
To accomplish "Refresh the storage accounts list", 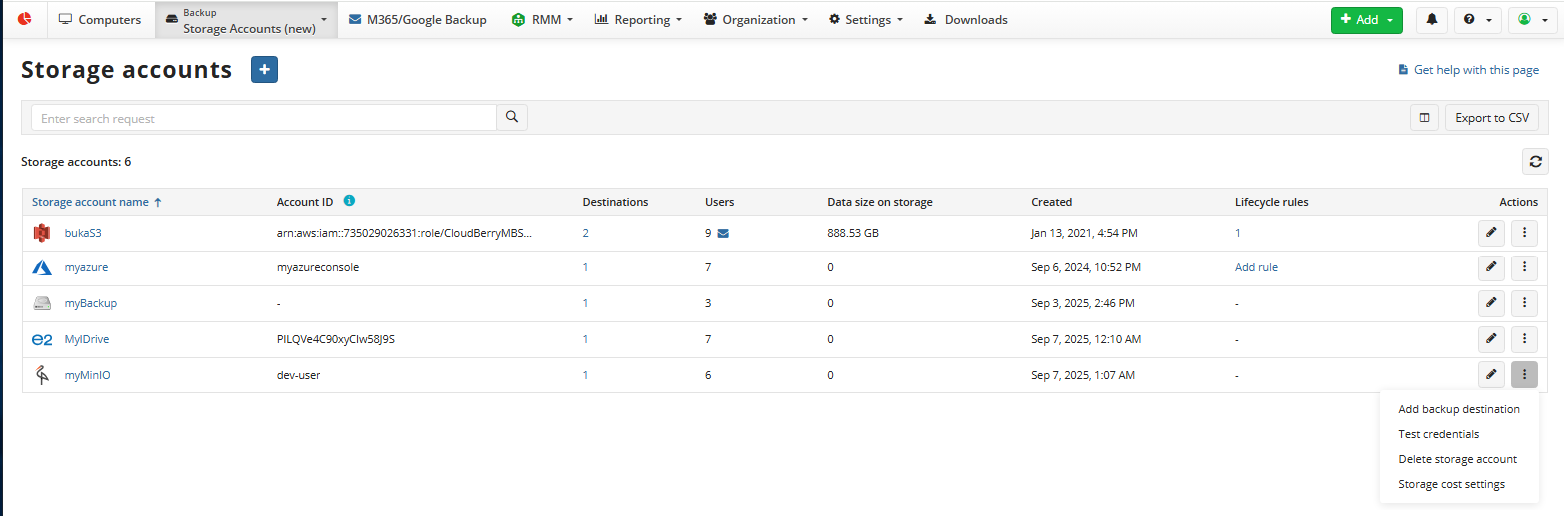I will 1535,162.
